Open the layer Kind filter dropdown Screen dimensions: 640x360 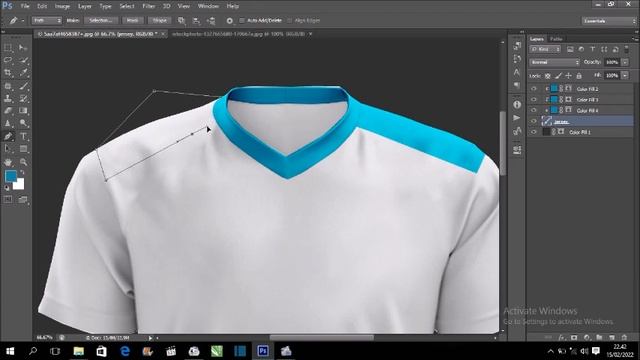[545, 49]
